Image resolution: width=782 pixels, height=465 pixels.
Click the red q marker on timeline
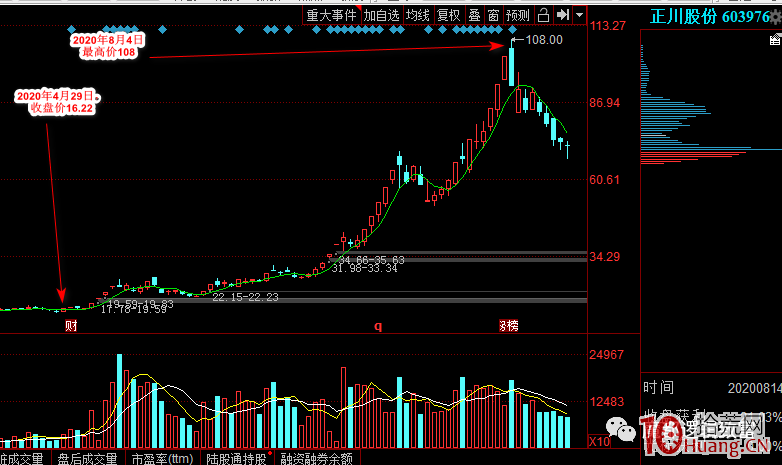click(x=378, y=326)
